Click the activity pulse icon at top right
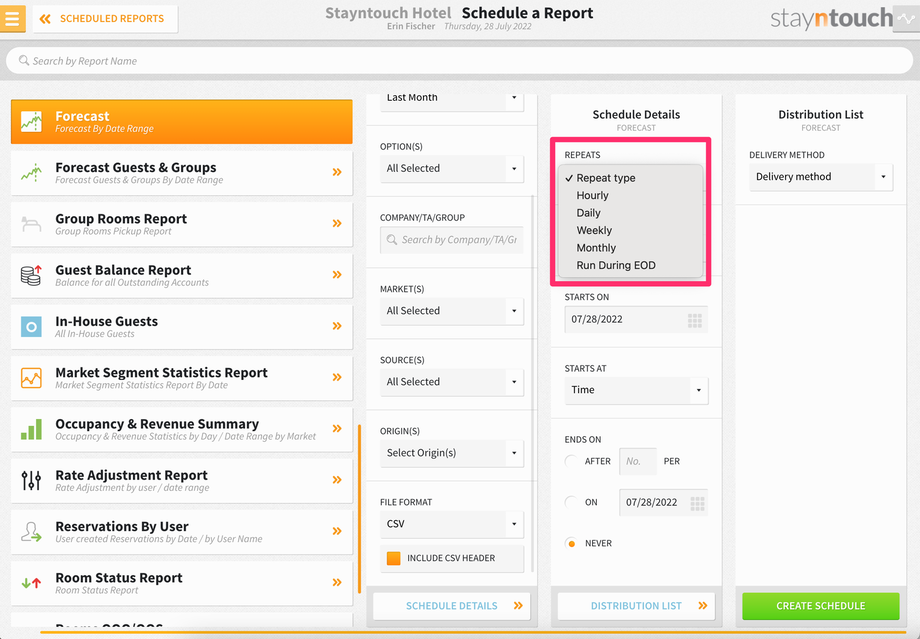 point(906,18)
